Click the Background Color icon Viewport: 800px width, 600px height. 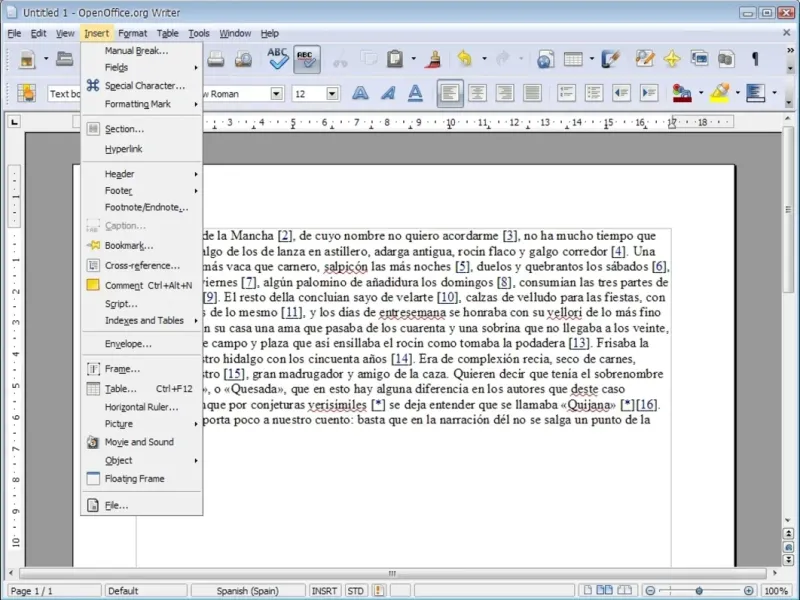click(x=756, y=93)
